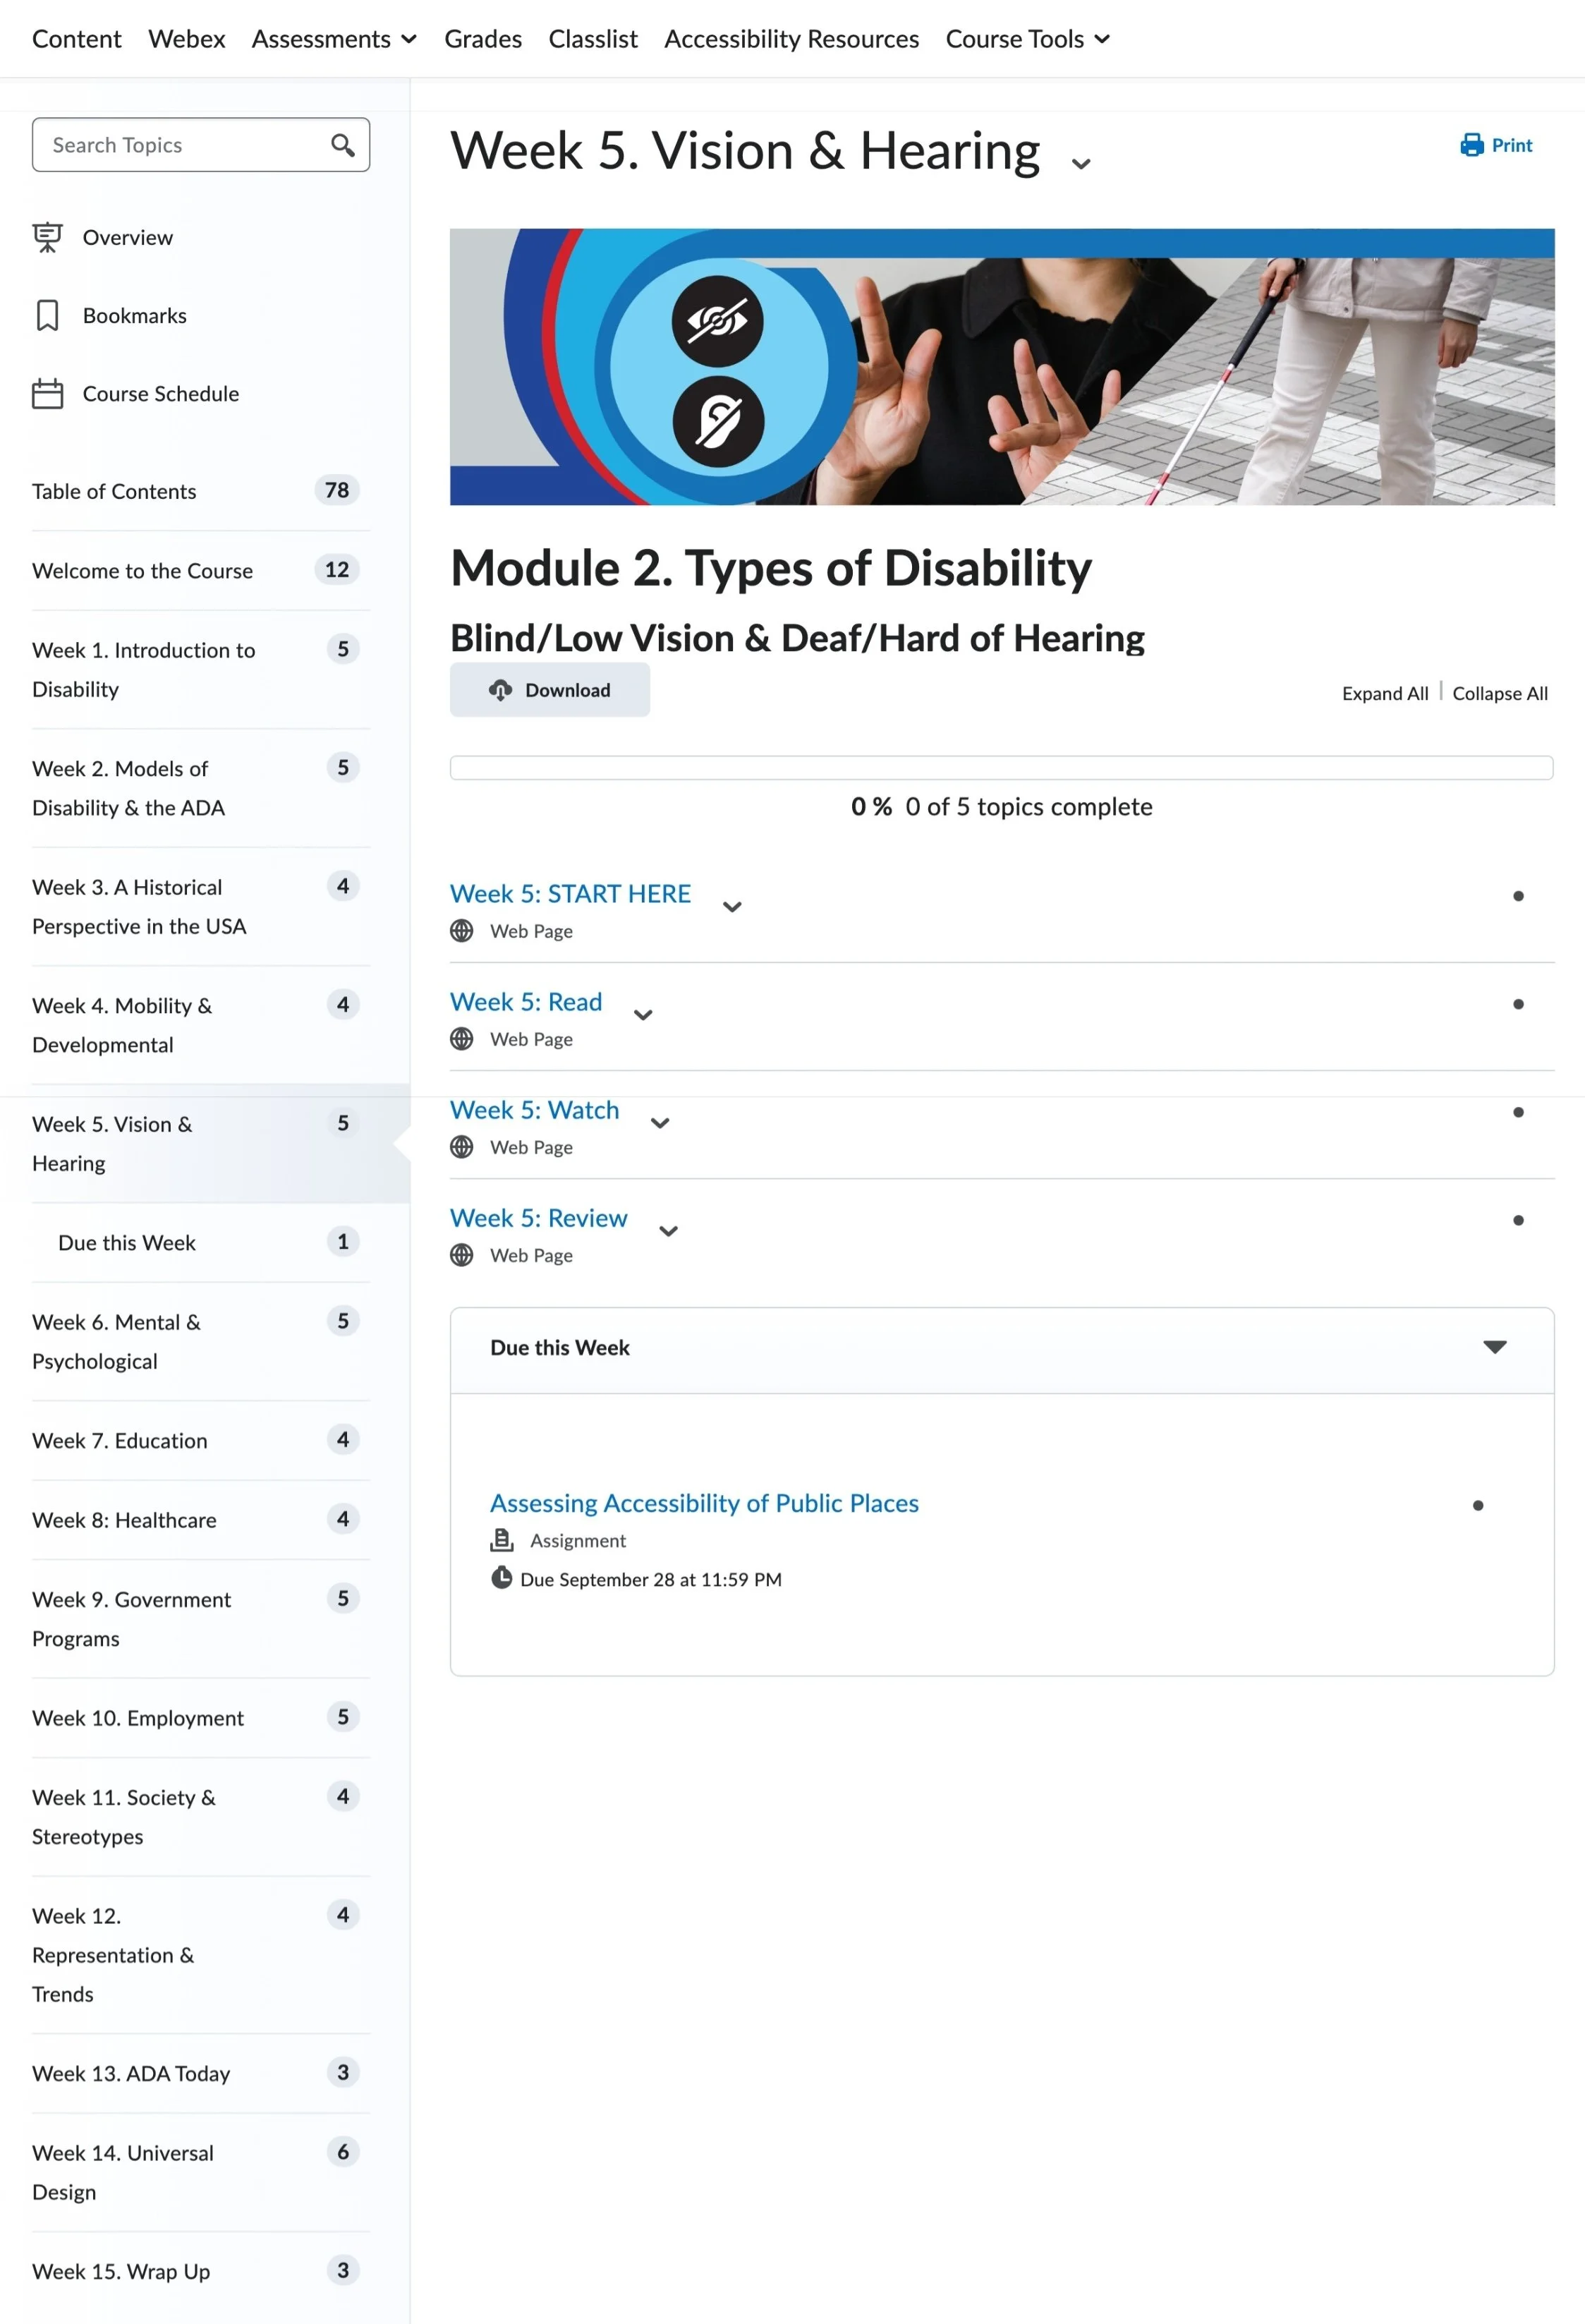Click the Bookmarks ribbon icon
Image resolution: width=1585 pixels, height=2324 pixels.
point(47,315)
